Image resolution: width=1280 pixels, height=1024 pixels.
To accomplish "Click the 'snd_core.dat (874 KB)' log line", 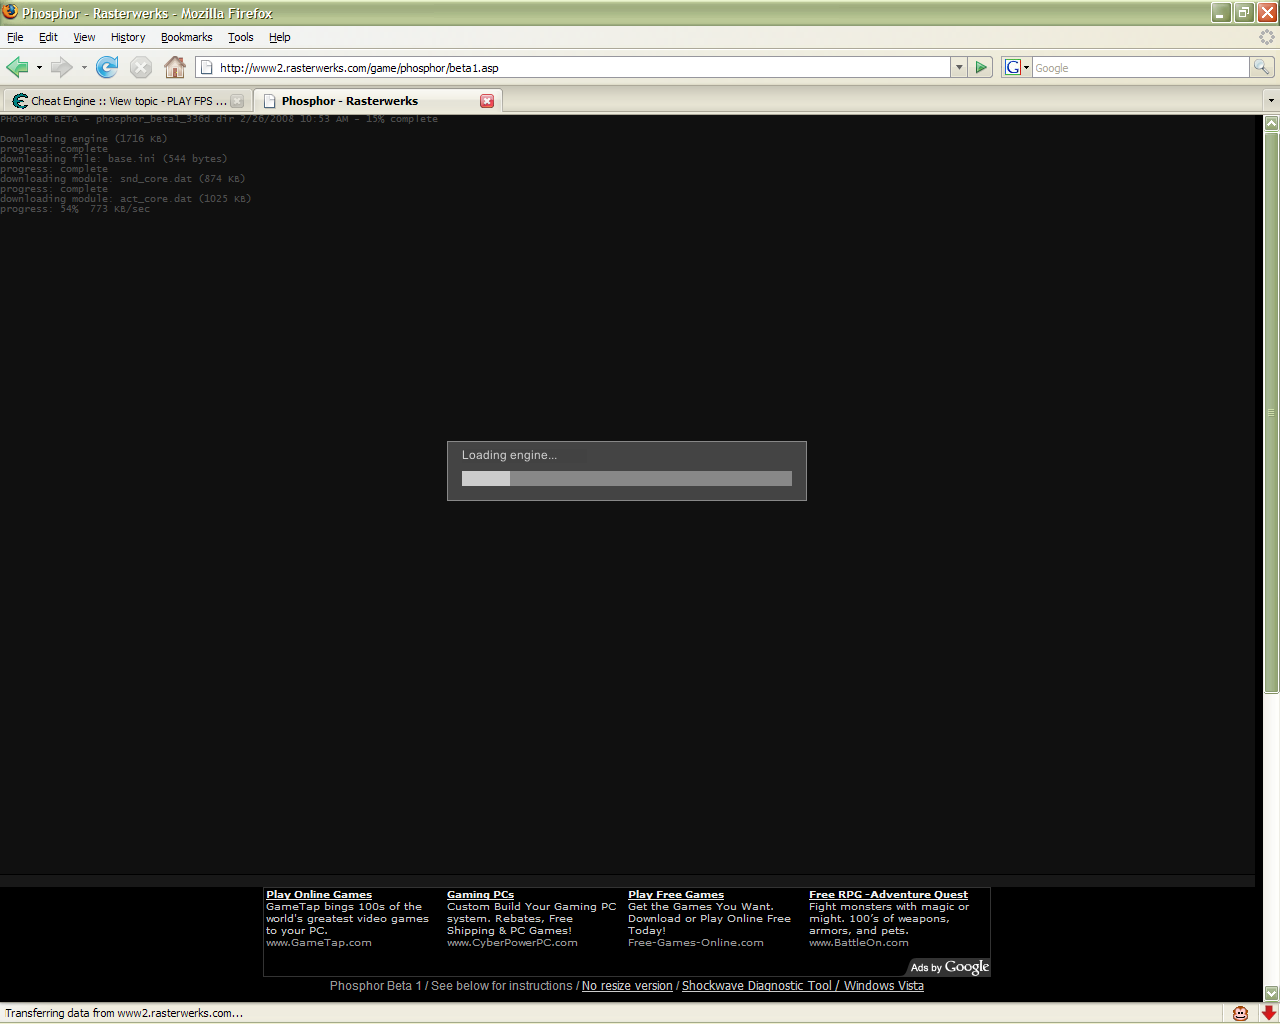I will [x=123, y=179].
